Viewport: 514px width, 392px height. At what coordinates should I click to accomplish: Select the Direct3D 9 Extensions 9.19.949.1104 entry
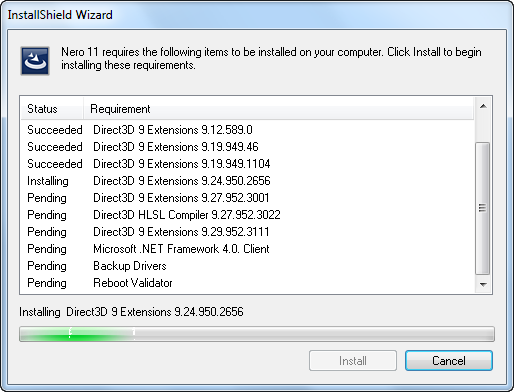[x=247, y=164]
